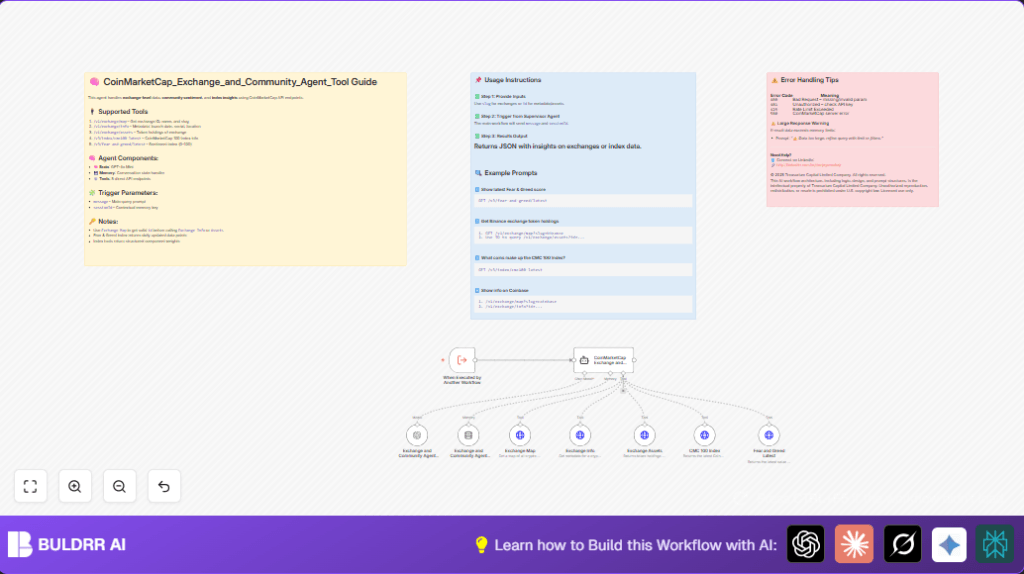
Task: Click the CMC 100 index code block
Action: point(583,270)
